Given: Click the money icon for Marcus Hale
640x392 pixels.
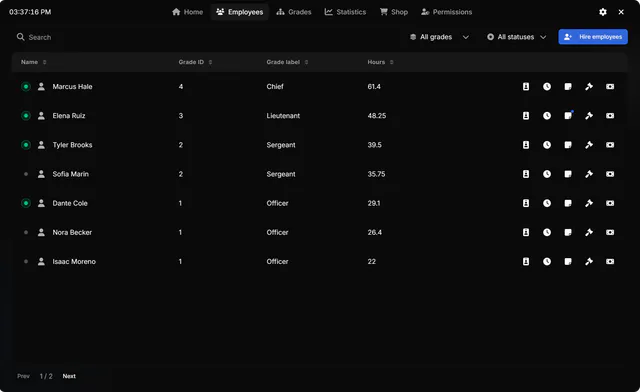Looking at the screenshot, I should (610, 87).
